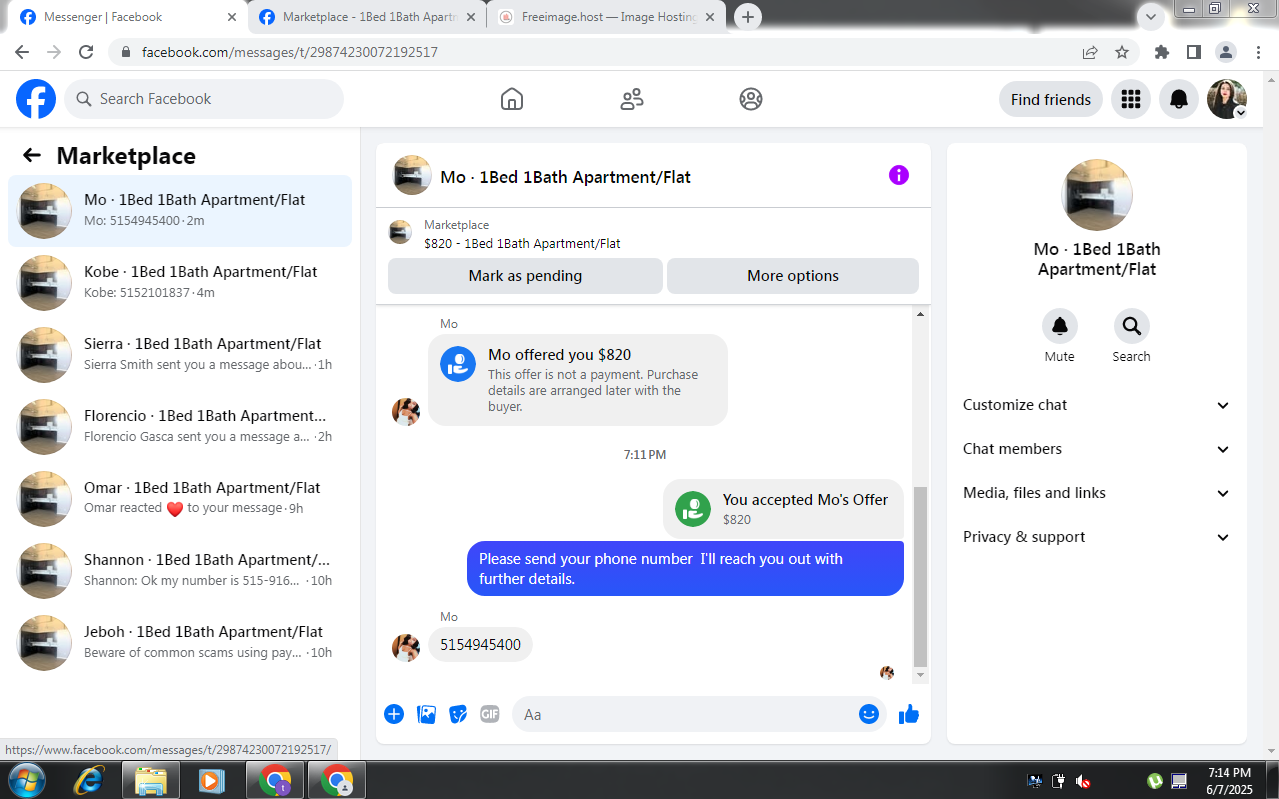Close the Freeimage.host tab
Screen dimensions: 1279x799
coord(709,17)
